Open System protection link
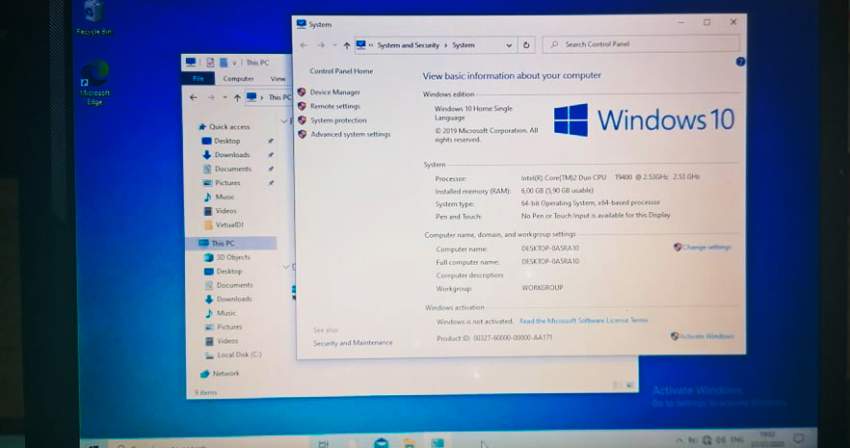Image resolution: width=850 pixels, height=448 pixels. click(338, 120)
